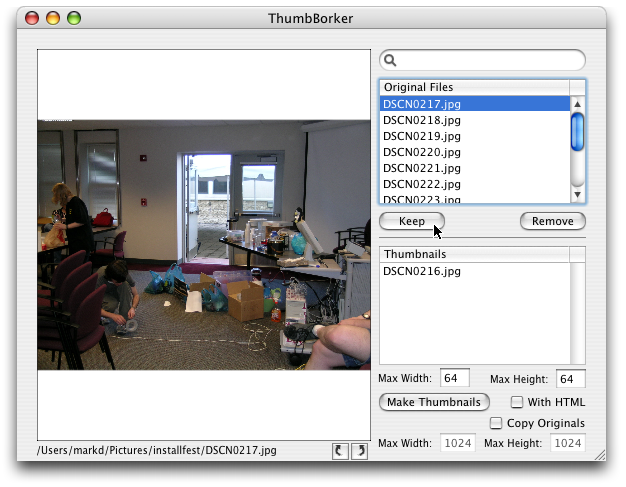Click the rotate right icon

[x=359, y=451]
